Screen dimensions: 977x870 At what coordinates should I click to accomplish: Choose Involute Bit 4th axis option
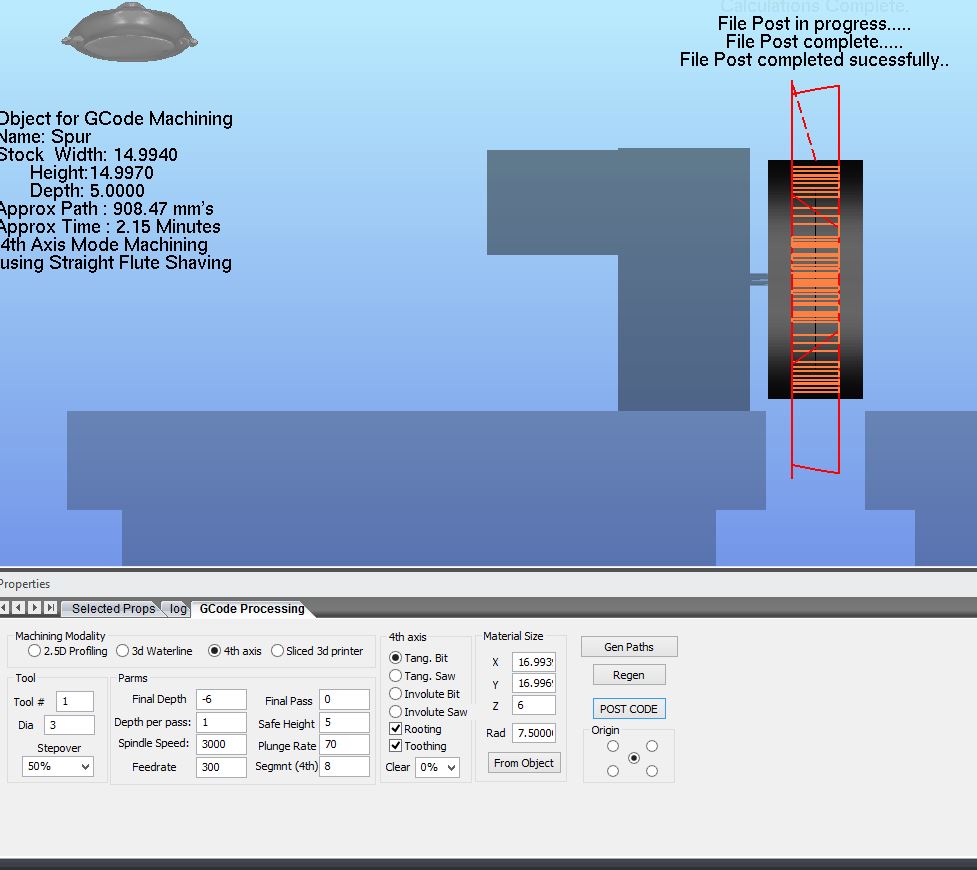coord(396,694)
